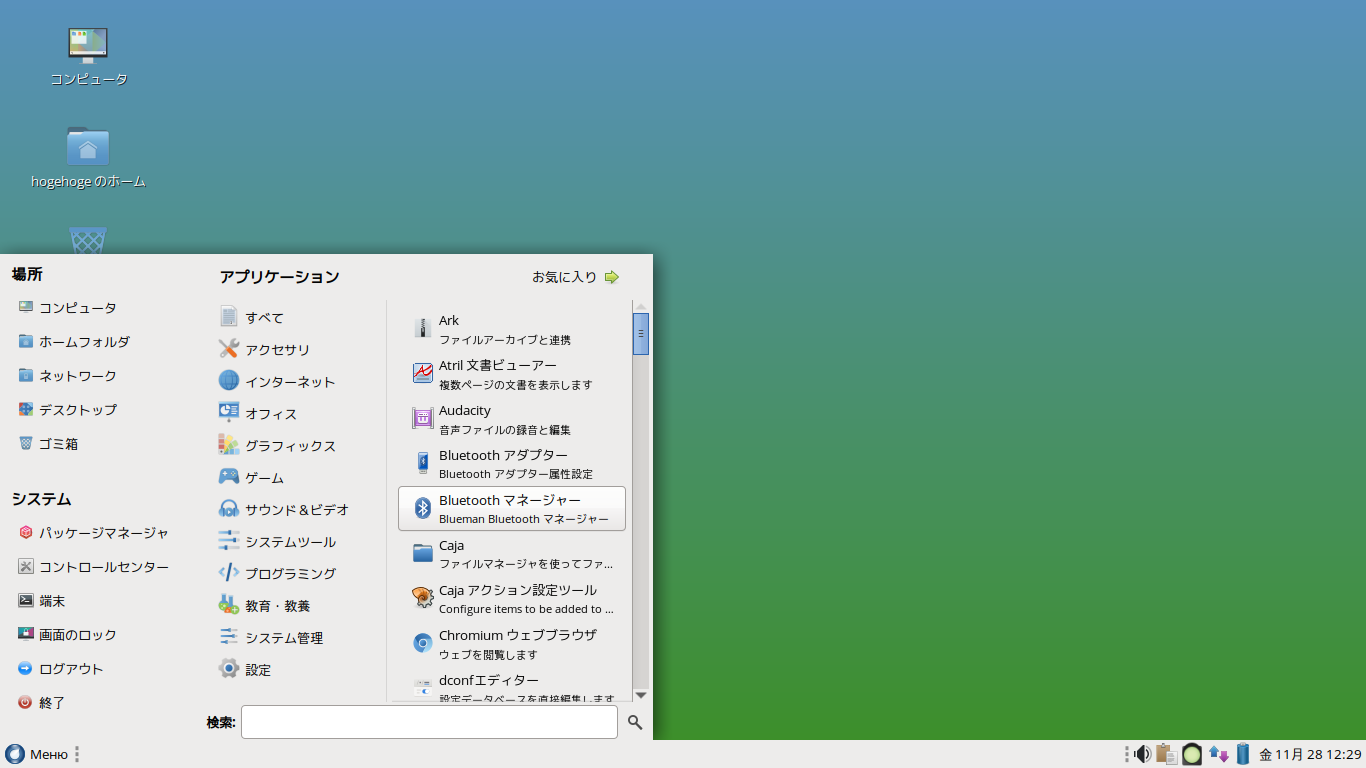Launch 端末 terminal
1366x768 pixels.
click(41, 601)
